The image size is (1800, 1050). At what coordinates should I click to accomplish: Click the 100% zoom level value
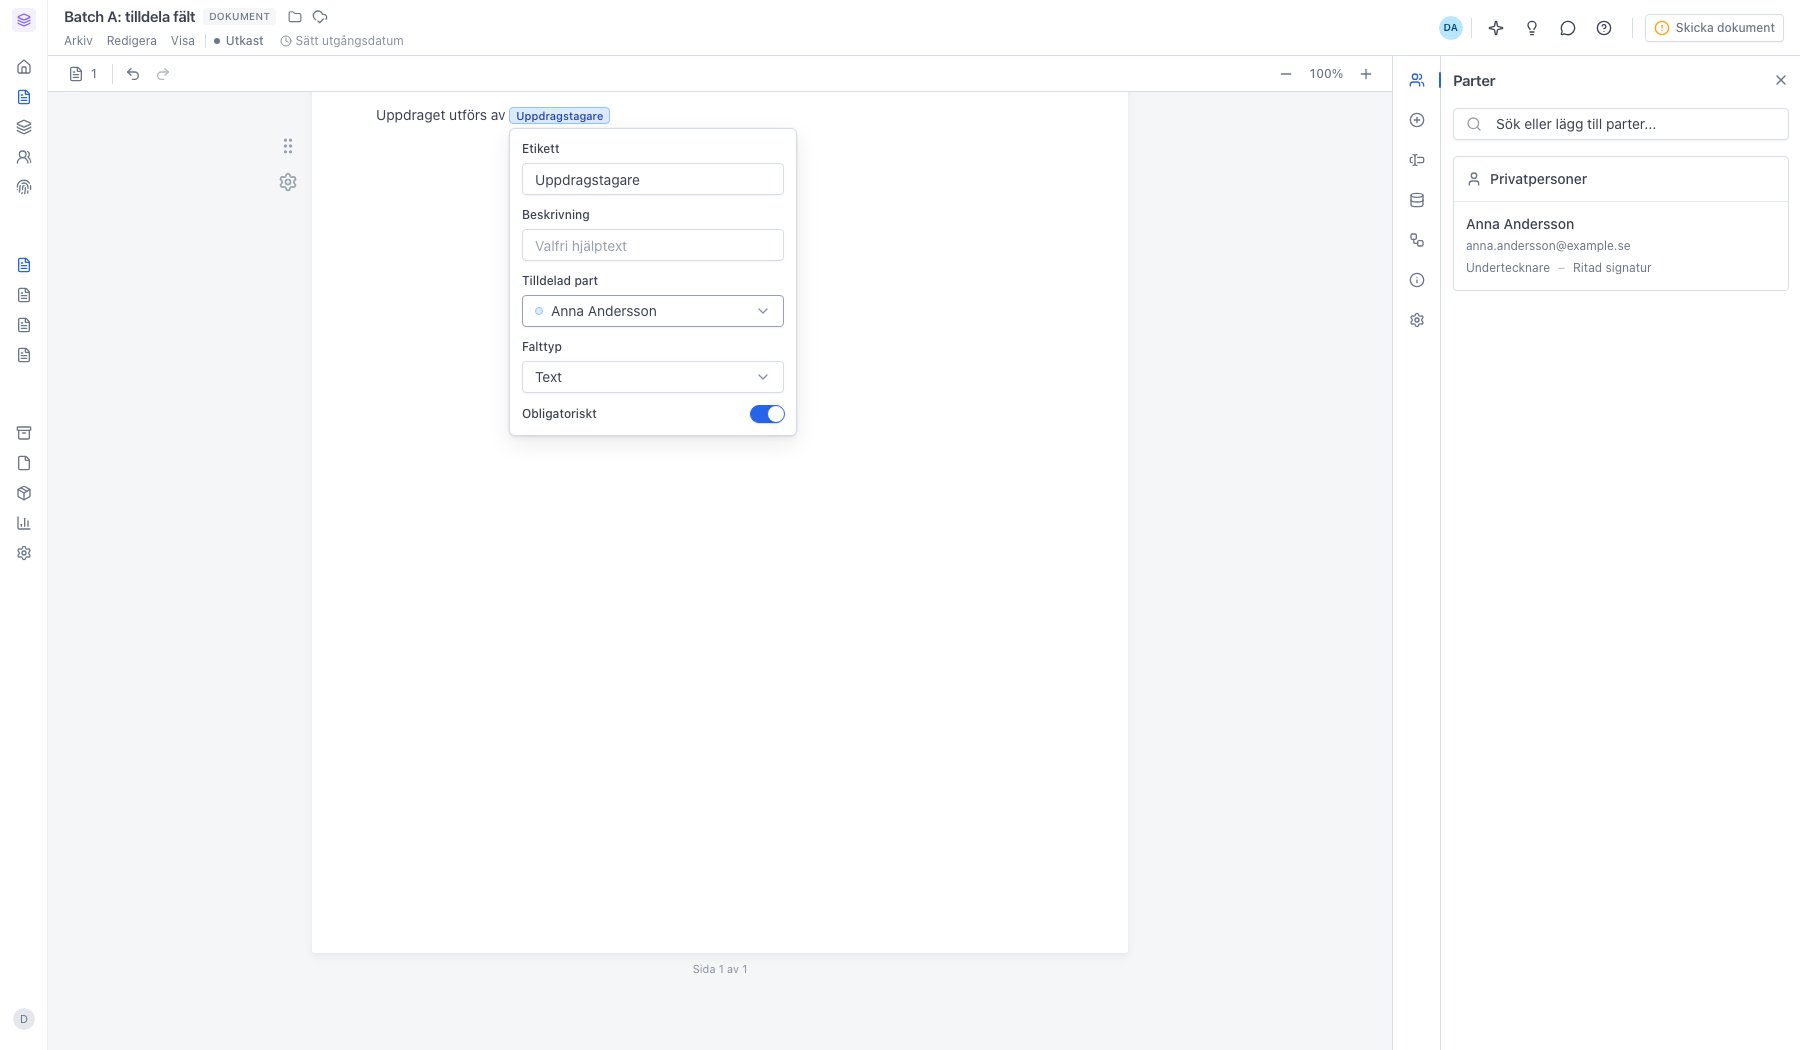[1326, 74]
